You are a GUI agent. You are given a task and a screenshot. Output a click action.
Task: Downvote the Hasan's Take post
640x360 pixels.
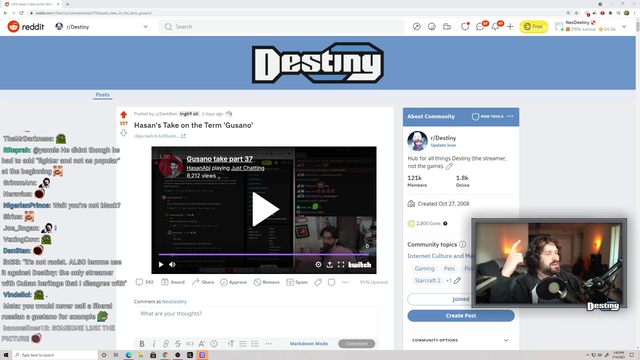tap(124, 133)
